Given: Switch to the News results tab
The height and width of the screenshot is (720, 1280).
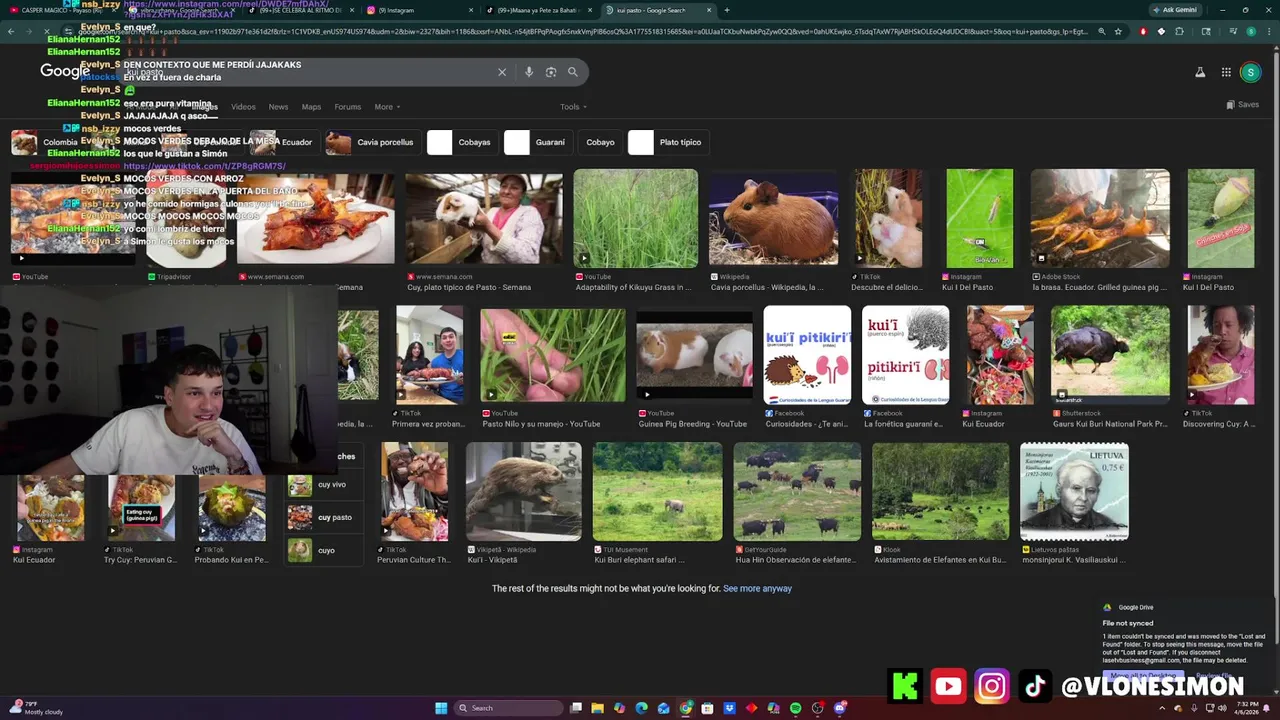Looking at the screenshot, I should [x=278, y=107].
